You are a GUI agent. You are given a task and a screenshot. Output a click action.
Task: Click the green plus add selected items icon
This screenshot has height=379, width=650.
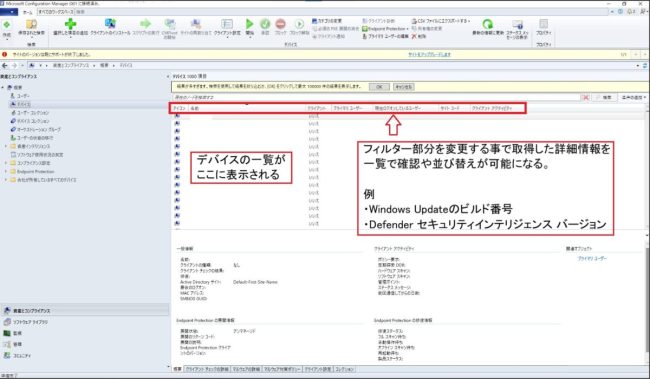70,24
